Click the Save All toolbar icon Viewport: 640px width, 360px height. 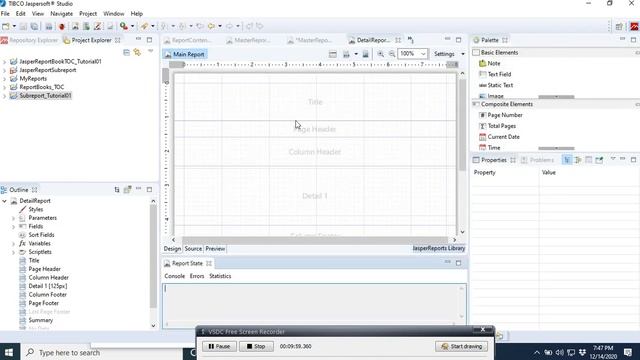point(34,27)
